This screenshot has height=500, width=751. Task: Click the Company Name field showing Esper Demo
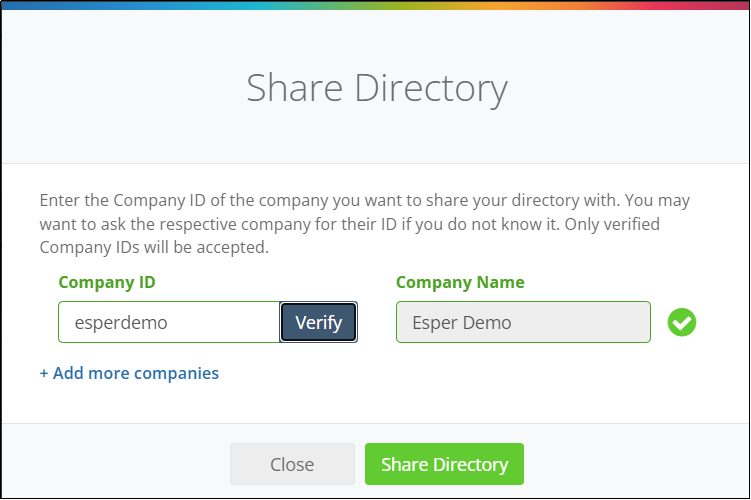523,322
